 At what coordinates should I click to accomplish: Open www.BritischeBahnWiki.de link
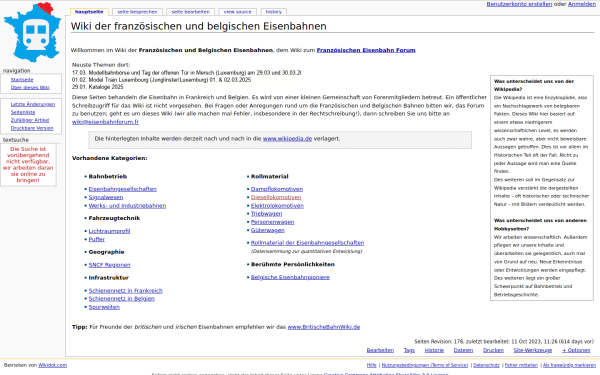(x=324, y=327)
